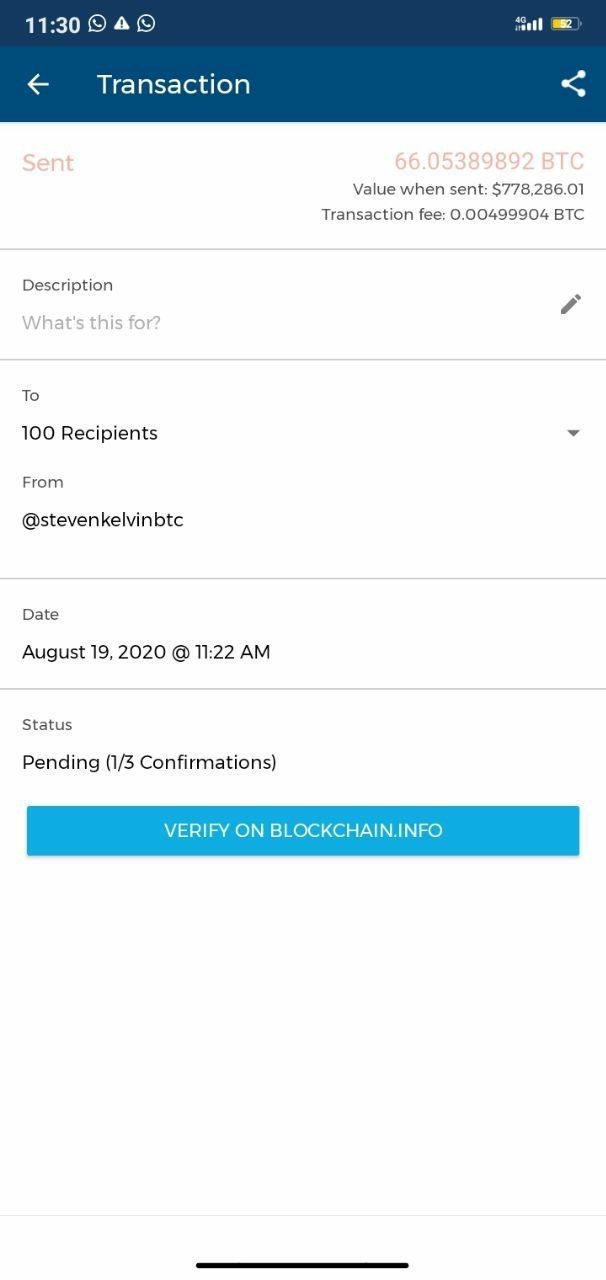Image resolution: width=606 pixels, height=1280 pixels.
Task: Tap the bottom home gesture bar
Action: [302, 1265]
